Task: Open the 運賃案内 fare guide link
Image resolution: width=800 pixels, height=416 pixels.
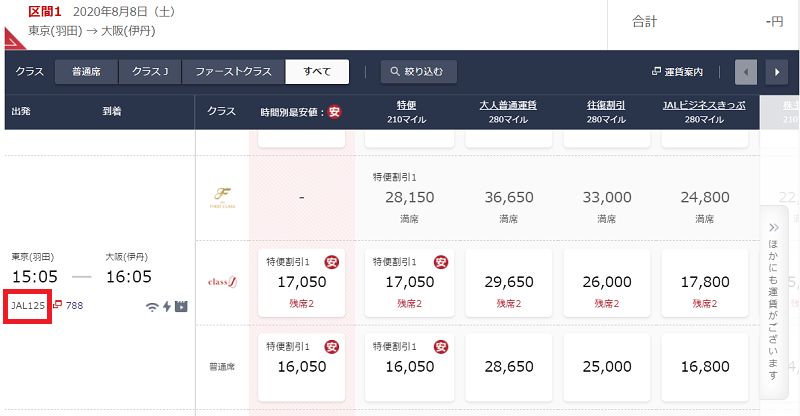Action: click(678, 72)
